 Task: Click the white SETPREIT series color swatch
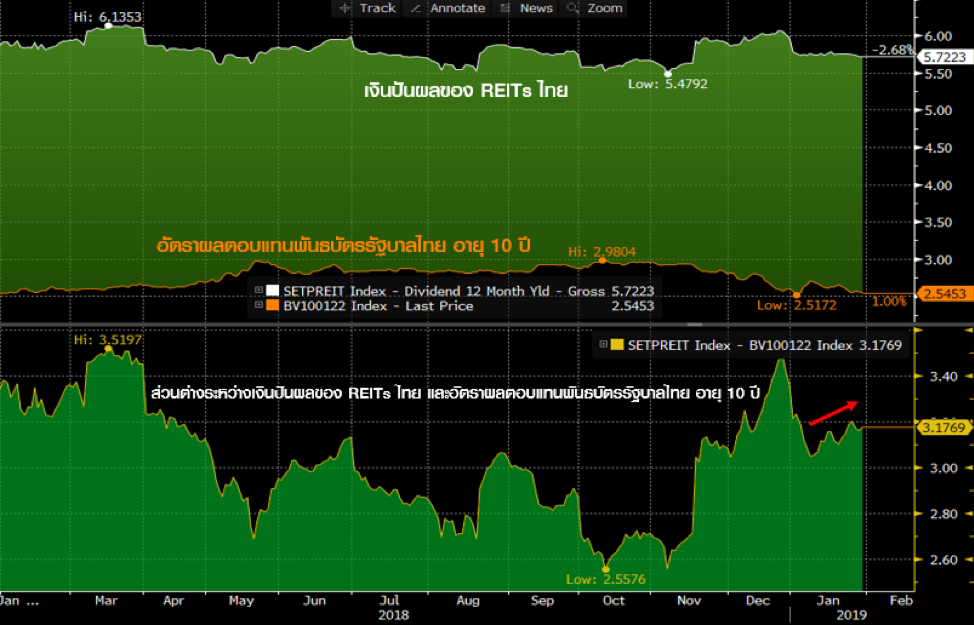click(273, 291)
